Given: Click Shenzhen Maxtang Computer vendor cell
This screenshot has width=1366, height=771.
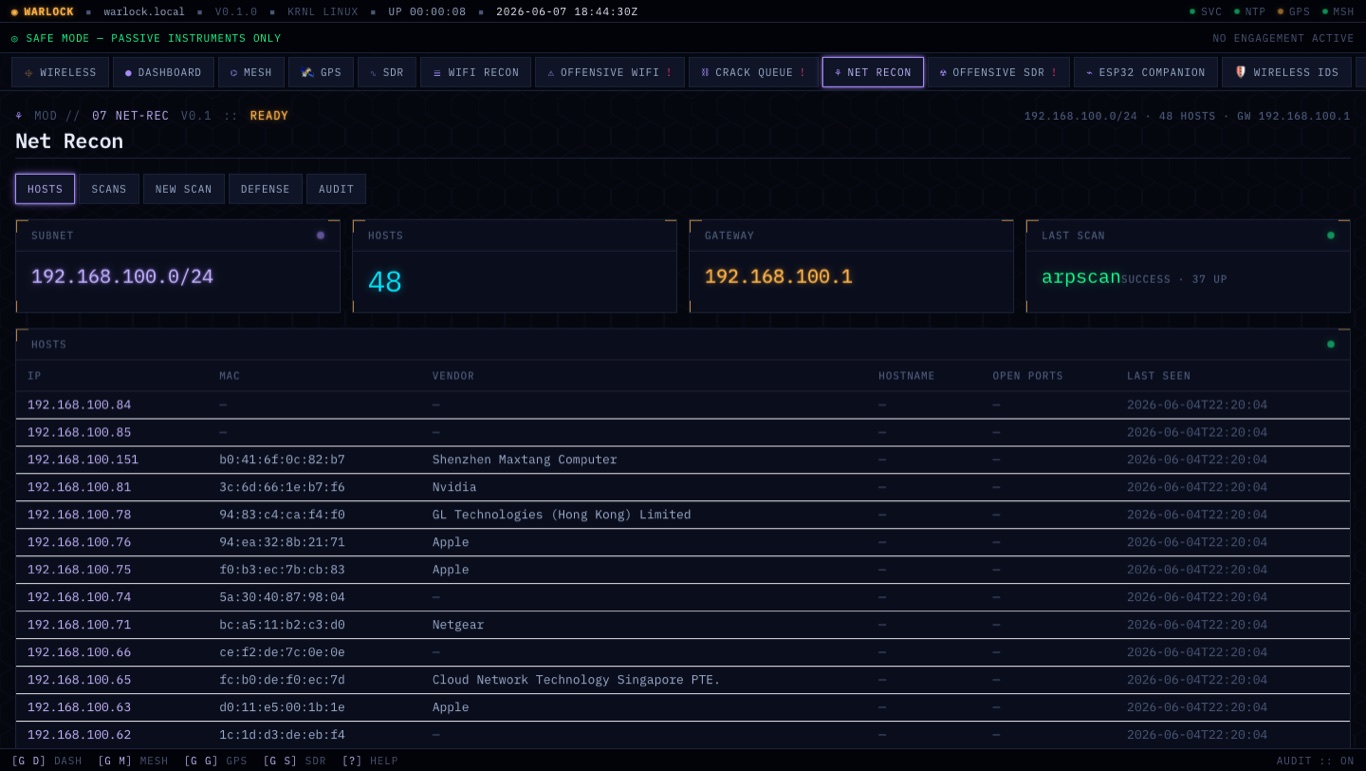Looking at the screenshot, I should 524,460.
